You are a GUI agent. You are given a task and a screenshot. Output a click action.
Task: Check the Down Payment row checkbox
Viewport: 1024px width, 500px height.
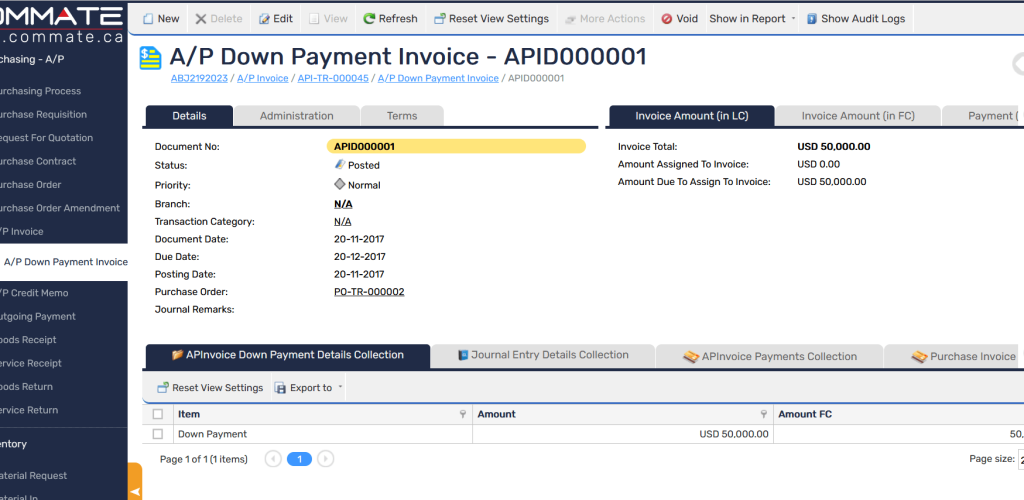tap(157, 433)
